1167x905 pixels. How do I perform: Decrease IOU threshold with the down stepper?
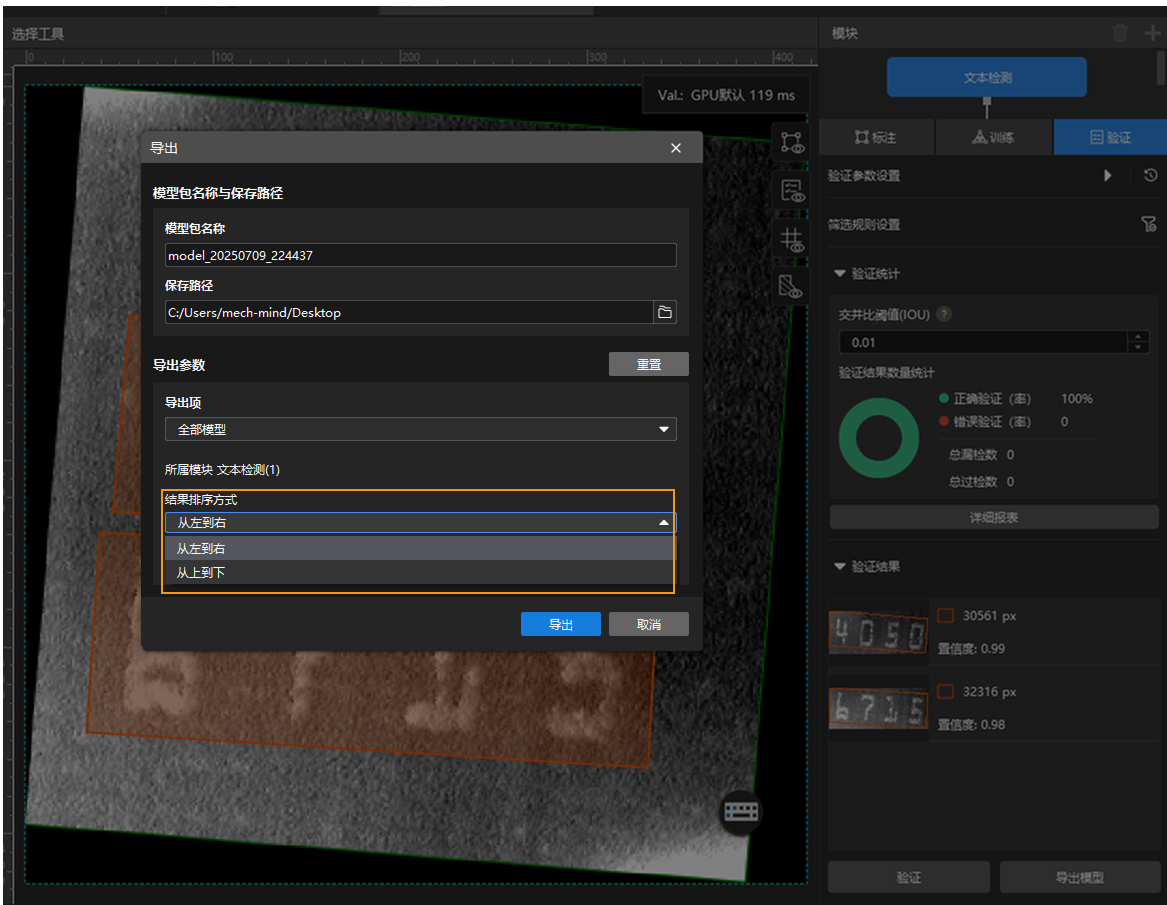(x=1138, y=348)
